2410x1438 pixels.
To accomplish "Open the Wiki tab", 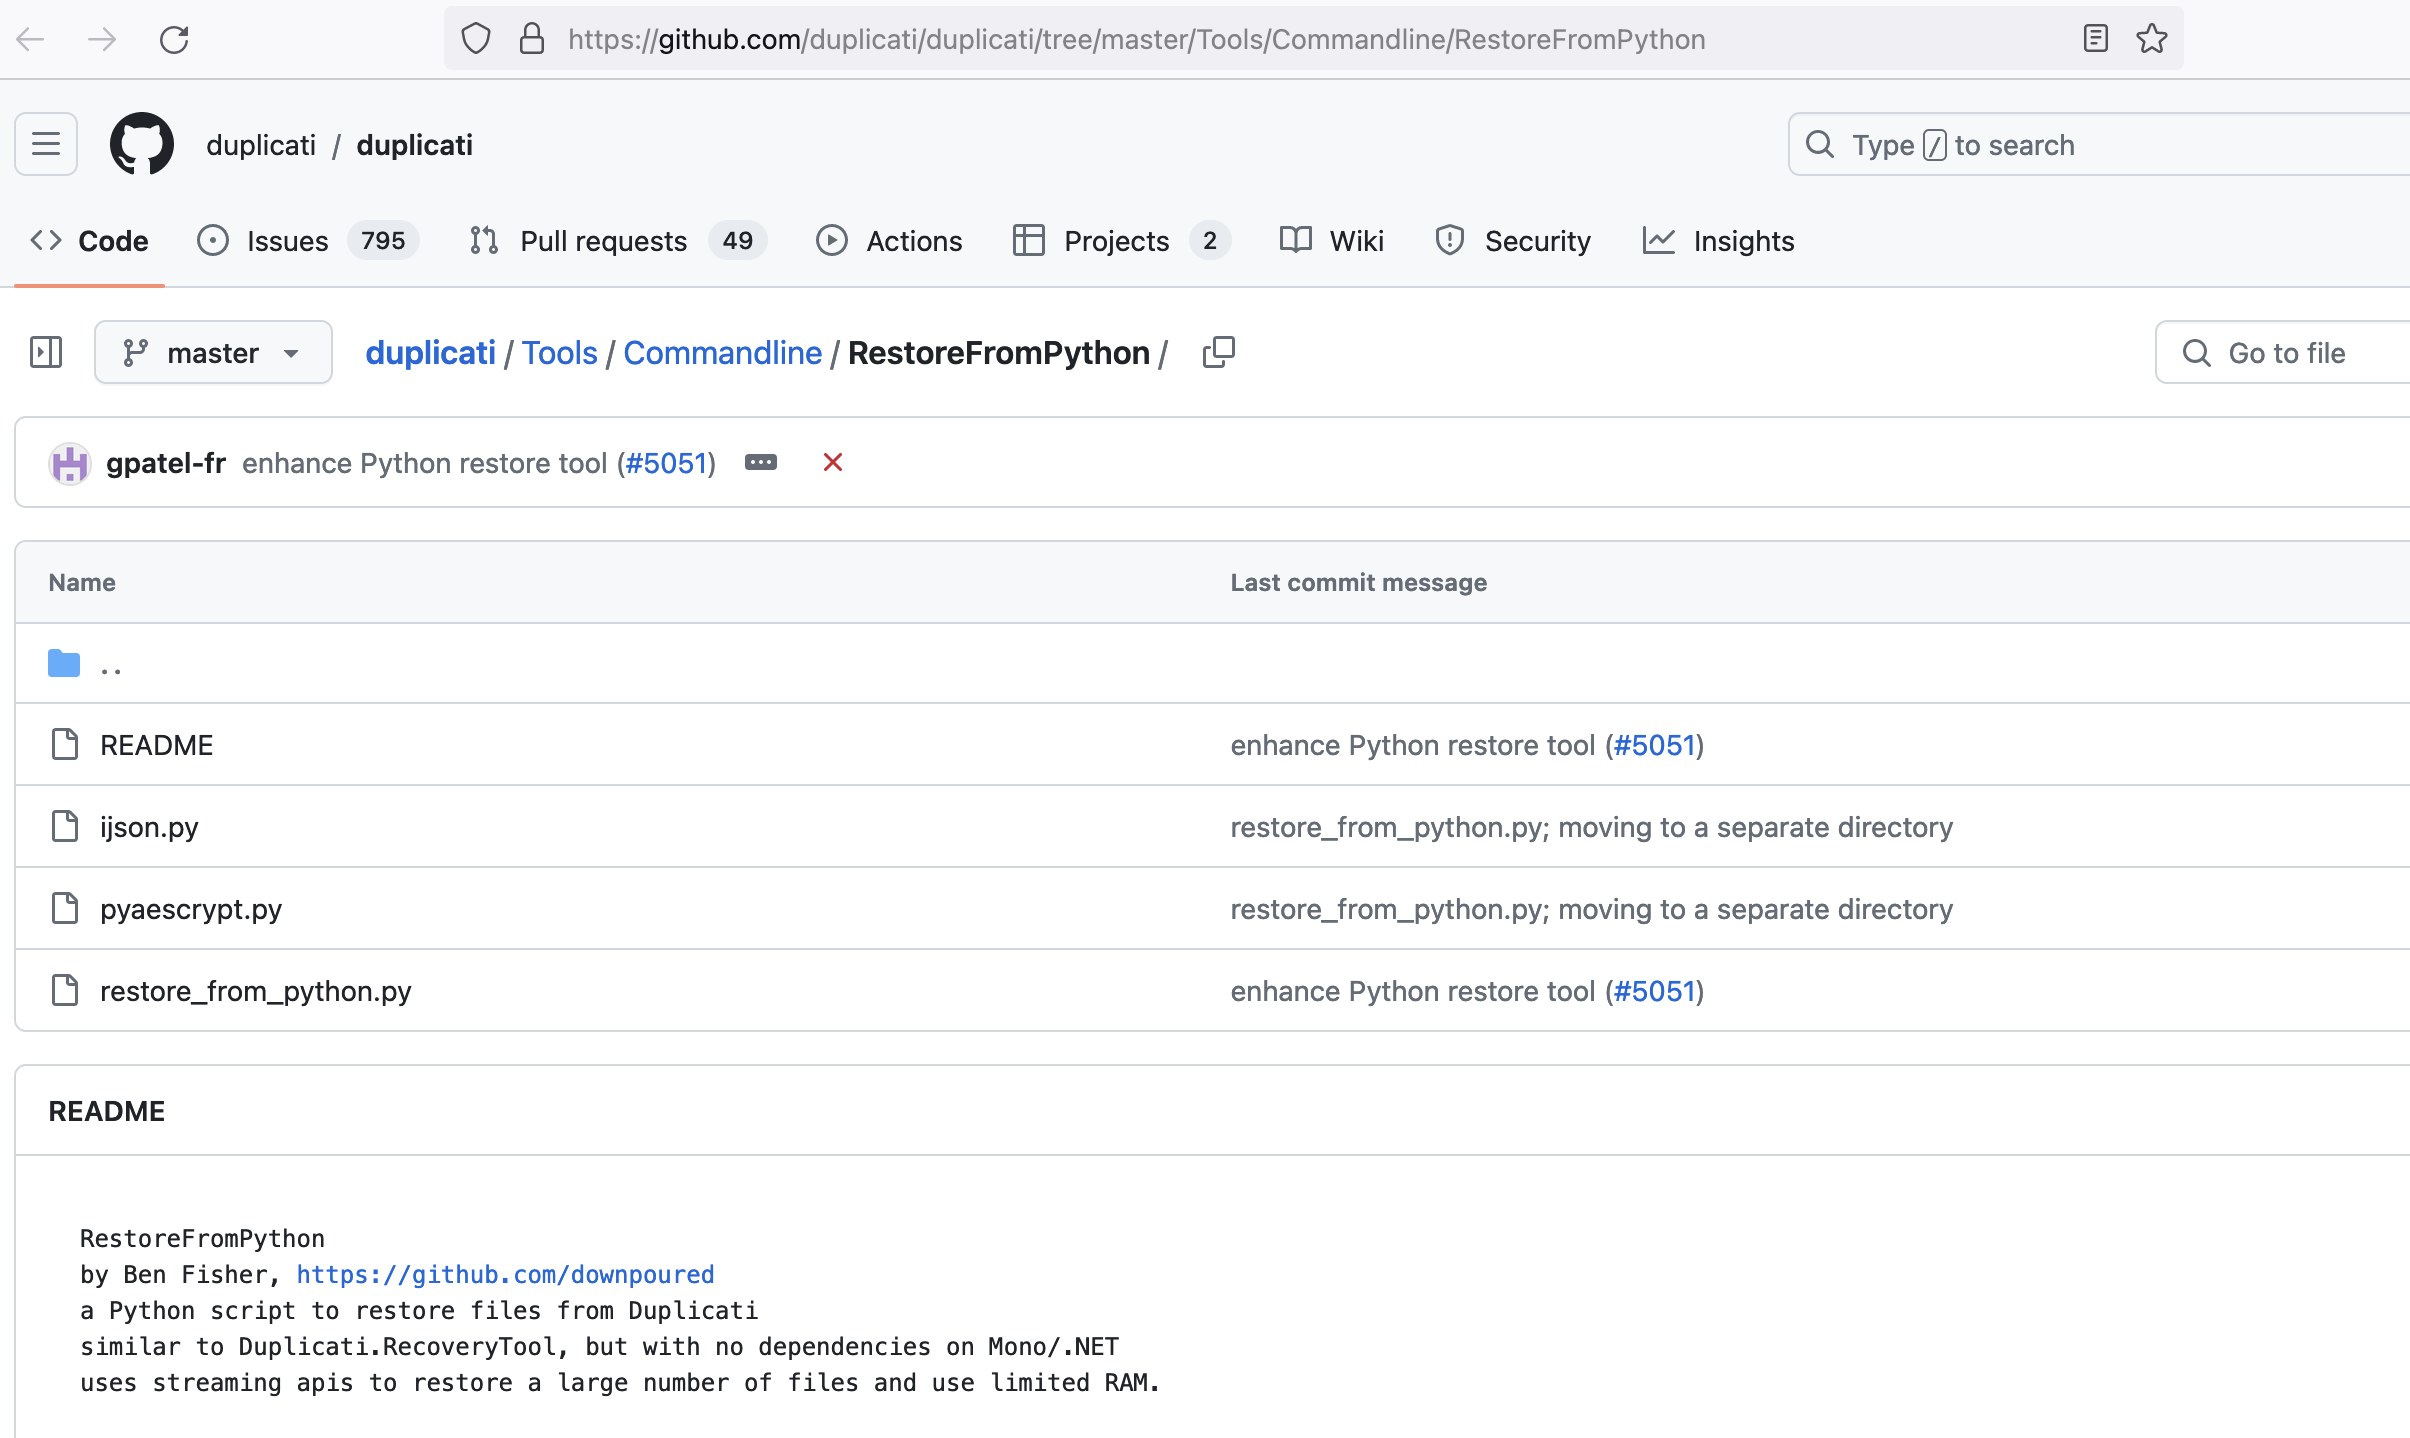I will click(1332, 241).
